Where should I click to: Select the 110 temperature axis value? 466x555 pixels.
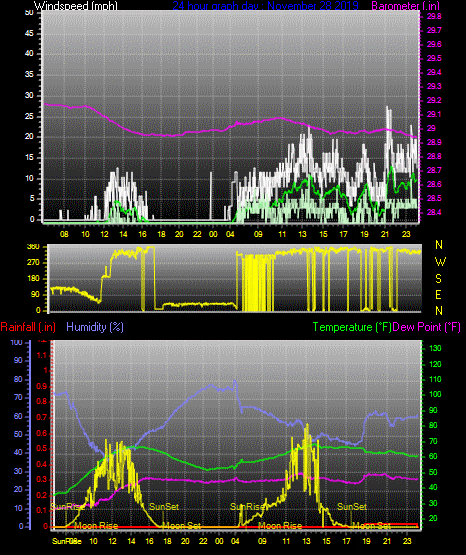tap(435, 379)
